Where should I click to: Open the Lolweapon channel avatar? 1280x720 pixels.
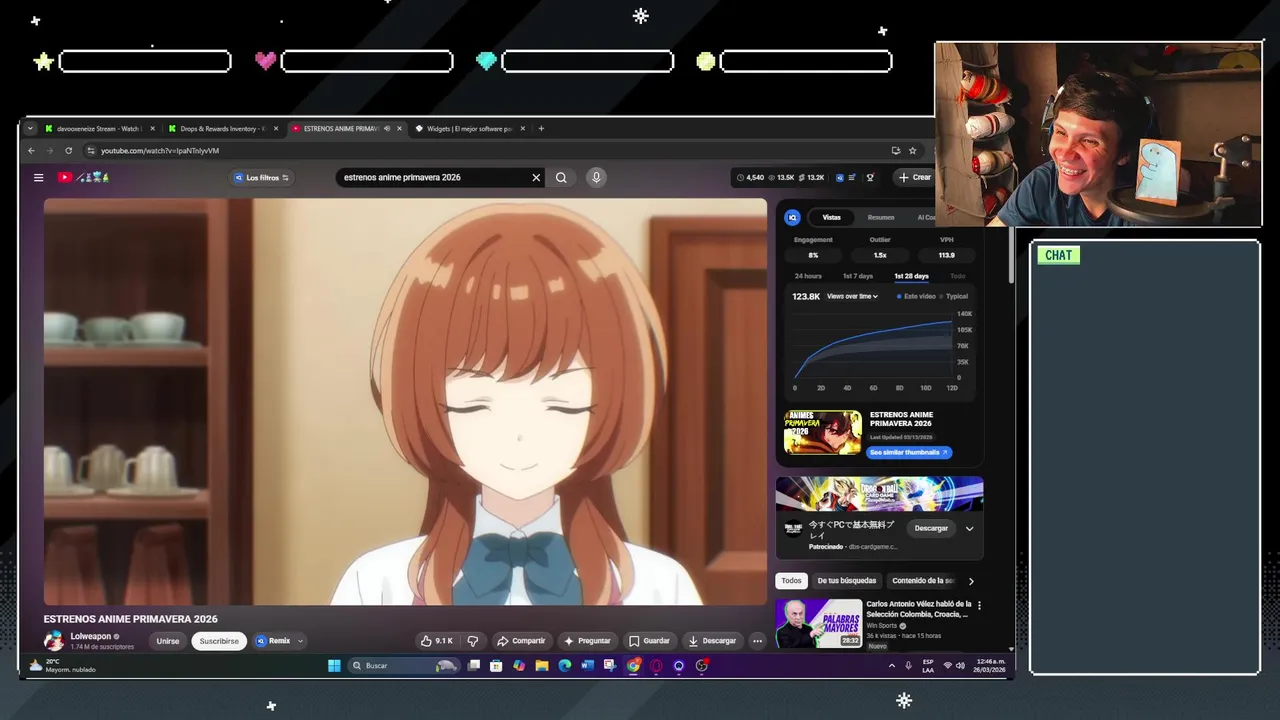pyautogui.click(x=54, y=641)
